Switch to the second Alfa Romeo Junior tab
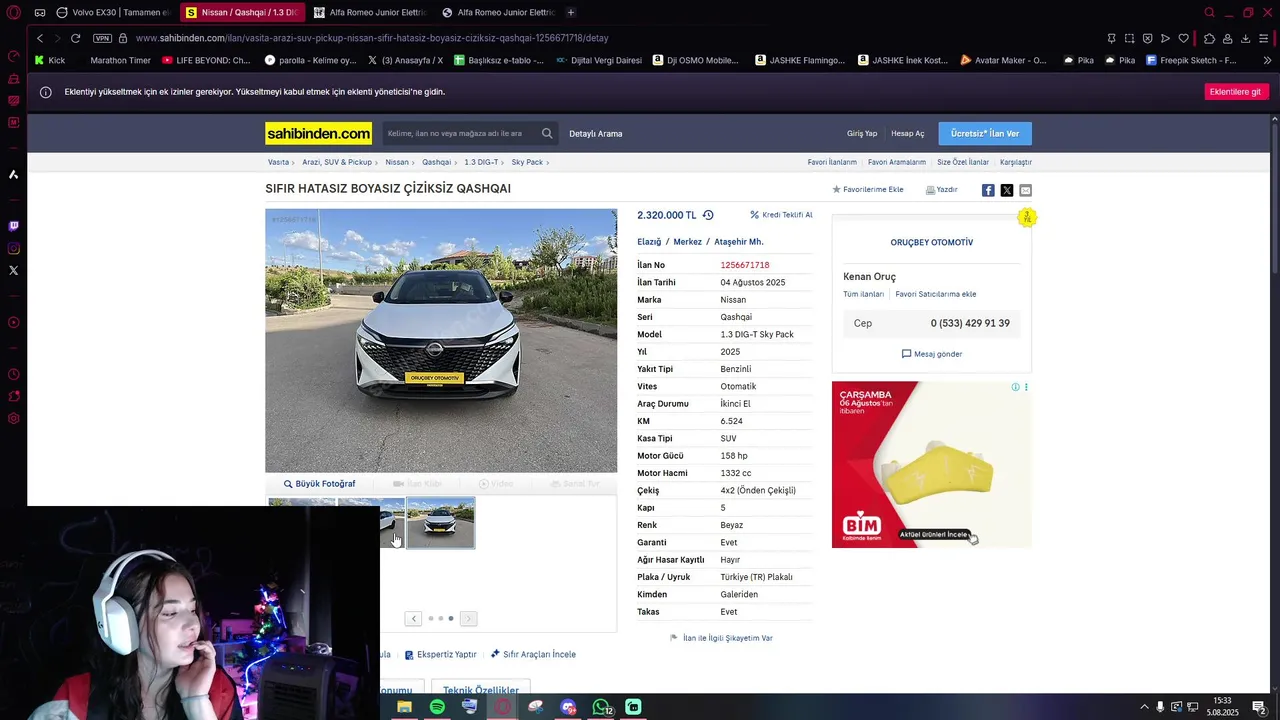Image resolution: width=1280 pixels, height=720 pixels. [498, 12]
